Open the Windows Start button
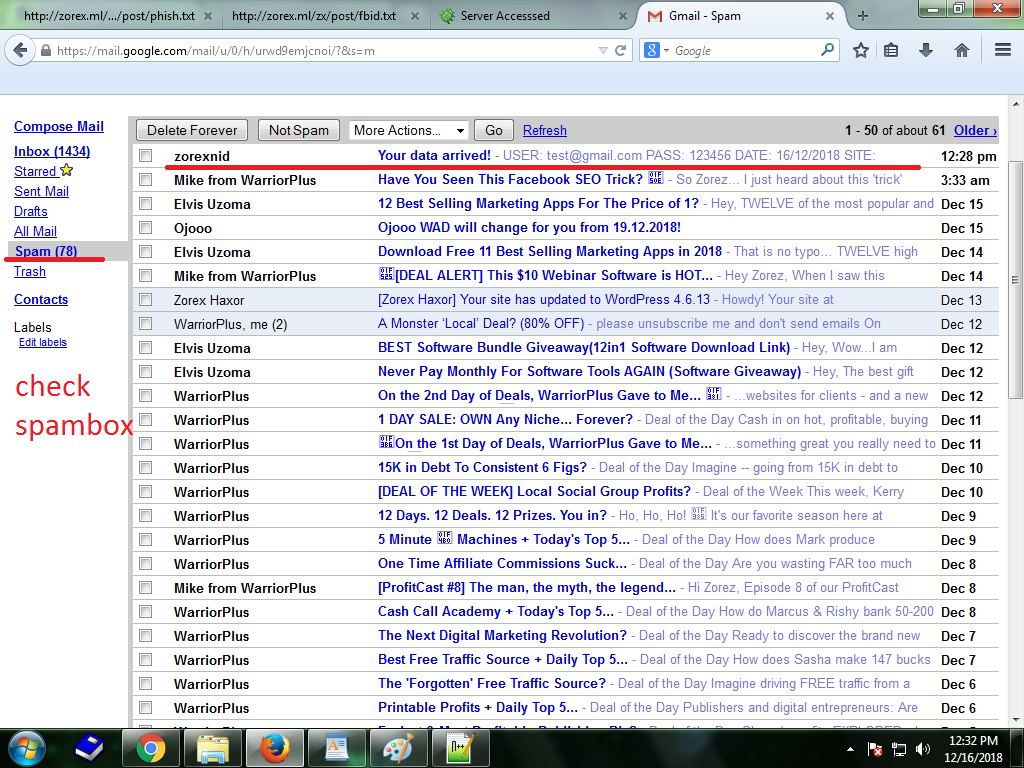The image size is (1024, 768). pyautogui.click(x=27, y=748)
